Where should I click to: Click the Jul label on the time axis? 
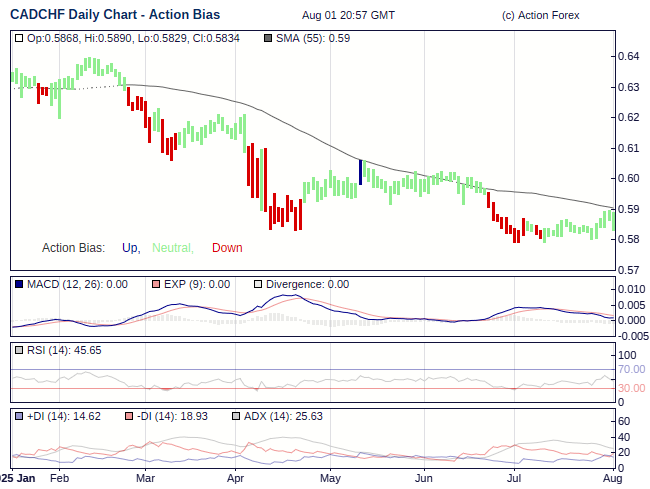514,479
